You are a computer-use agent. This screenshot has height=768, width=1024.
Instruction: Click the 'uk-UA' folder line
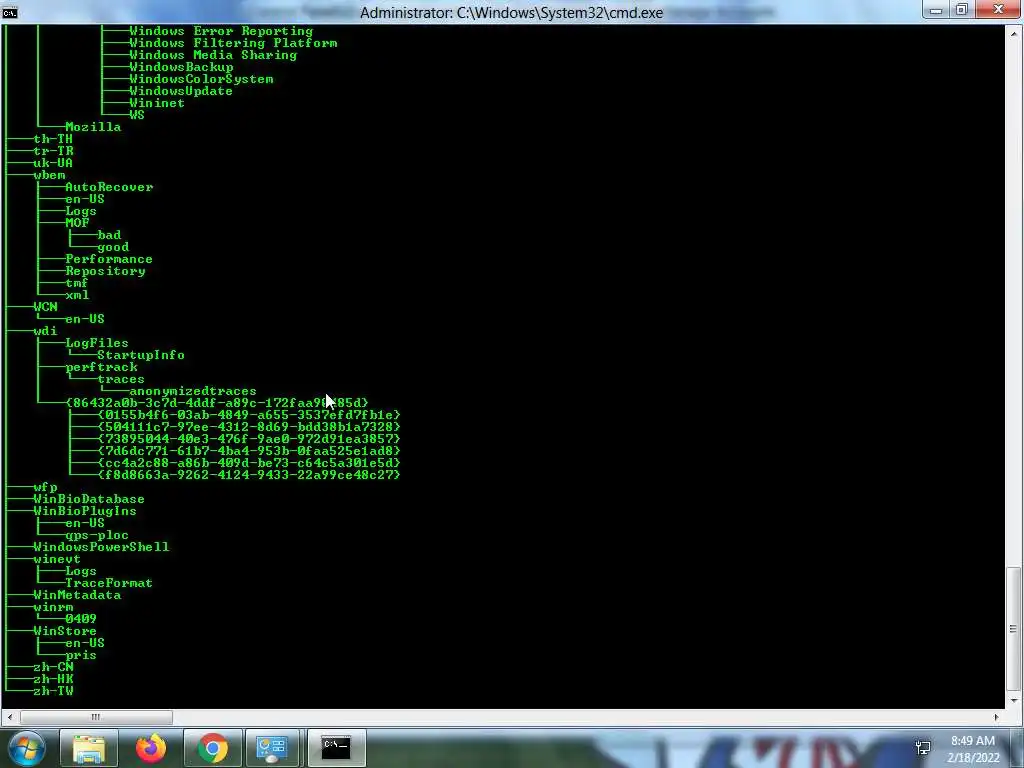pyautogui.click(x=53, y=163)
